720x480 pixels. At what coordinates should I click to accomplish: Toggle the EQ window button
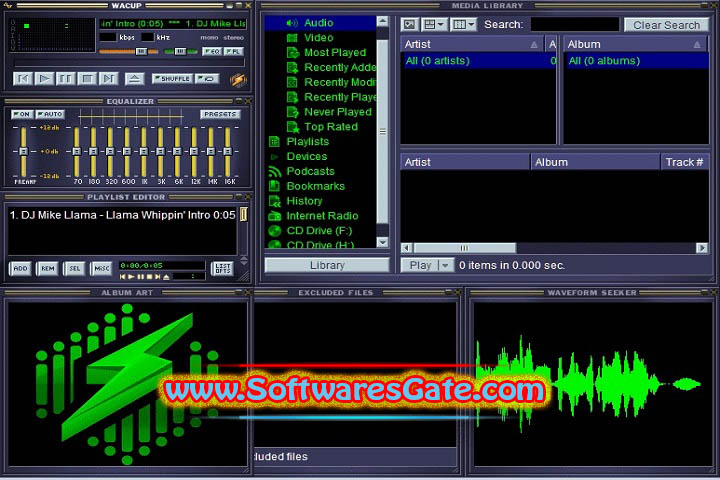tap(212, 51)
